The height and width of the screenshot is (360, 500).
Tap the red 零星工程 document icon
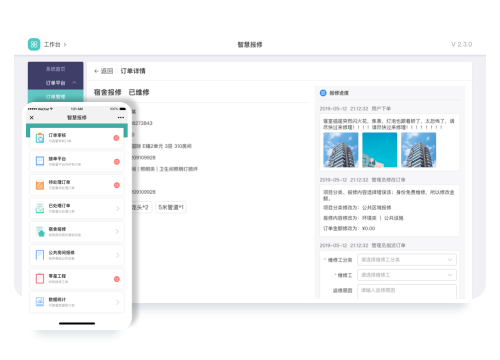coord(40,279)
